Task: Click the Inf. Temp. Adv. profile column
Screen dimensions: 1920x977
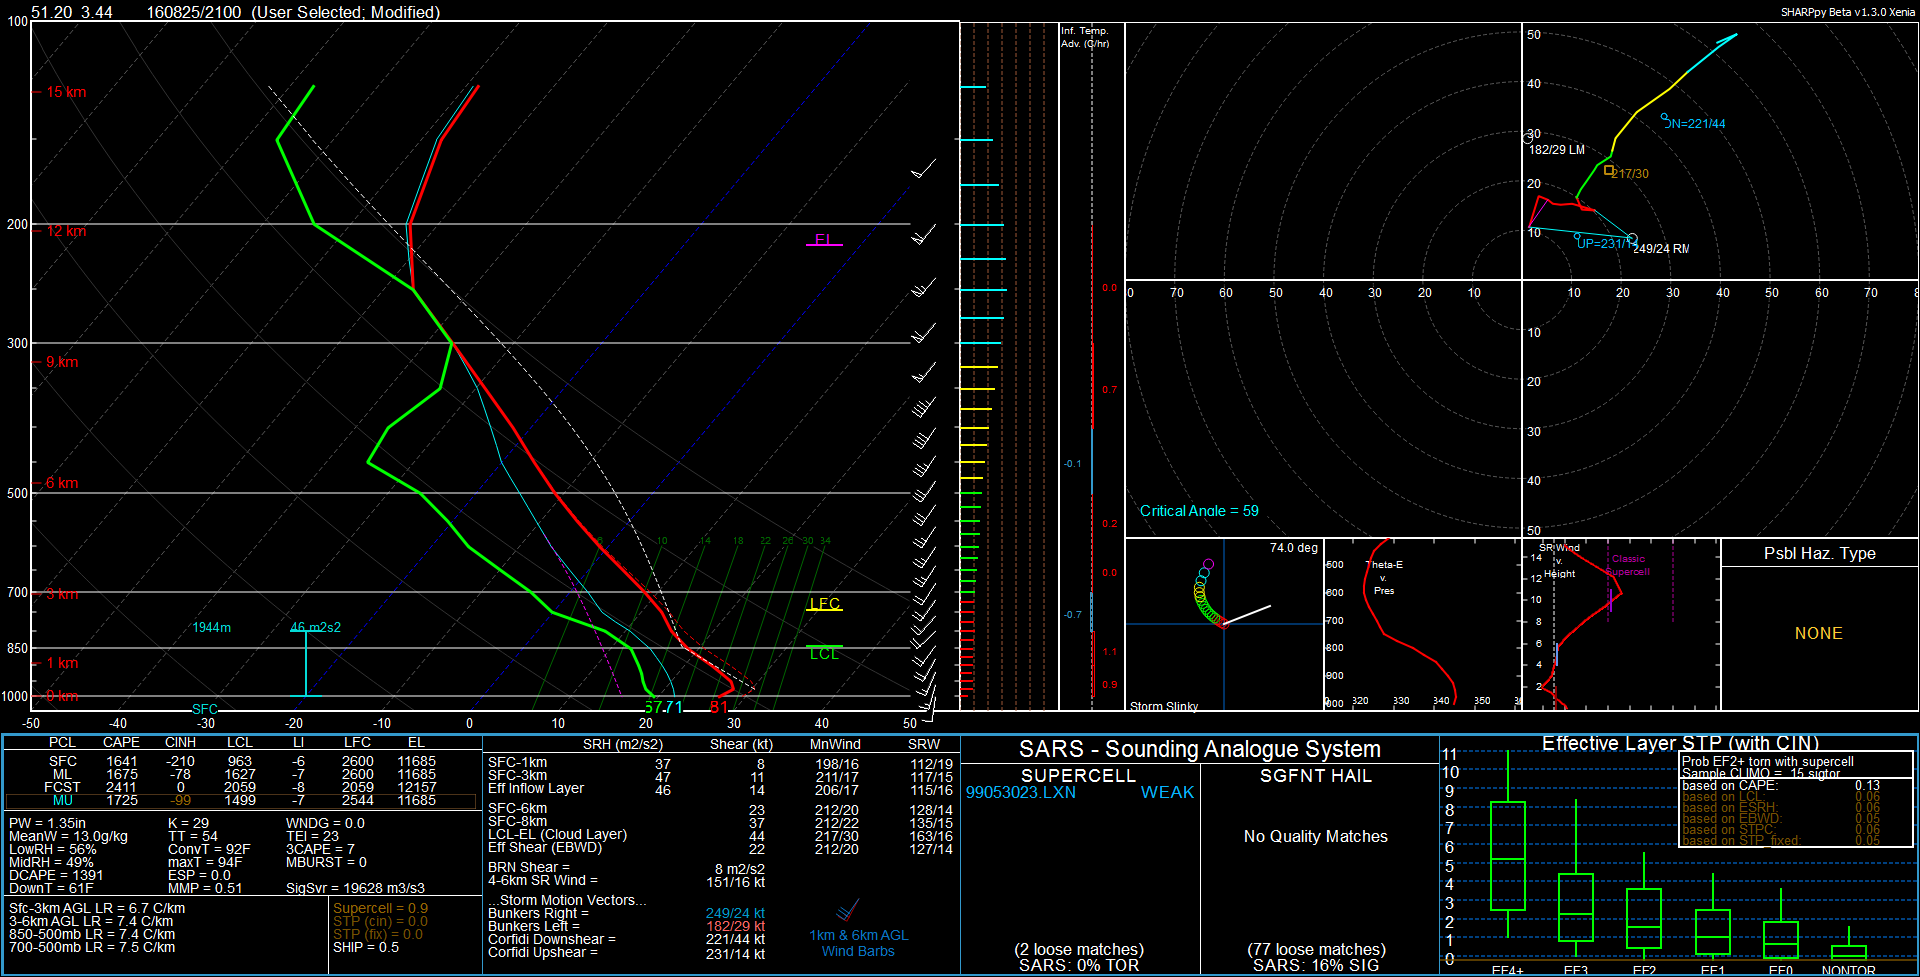Action: 1091,366
